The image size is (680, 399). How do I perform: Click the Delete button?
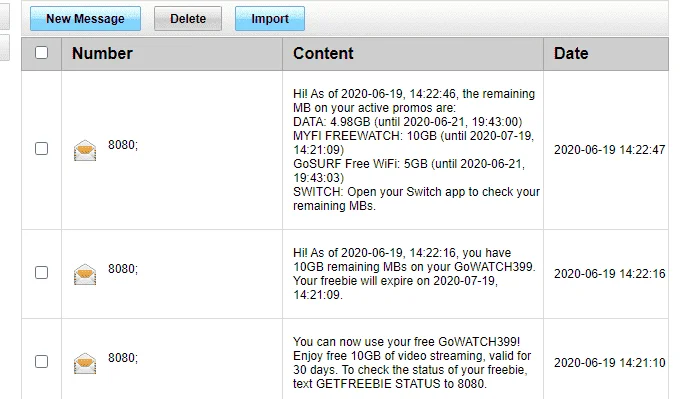(x=188, y=19)
